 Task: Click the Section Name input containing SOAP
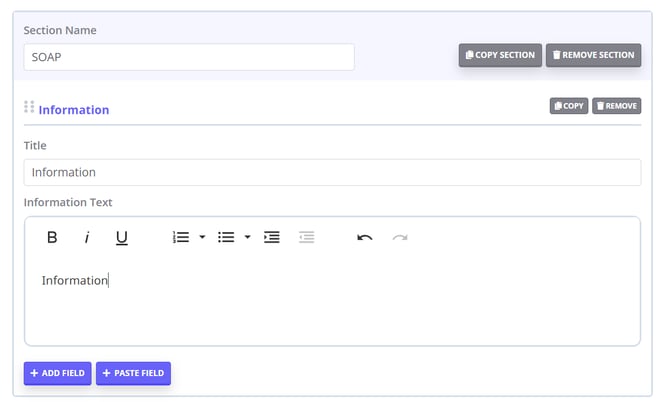188,57
